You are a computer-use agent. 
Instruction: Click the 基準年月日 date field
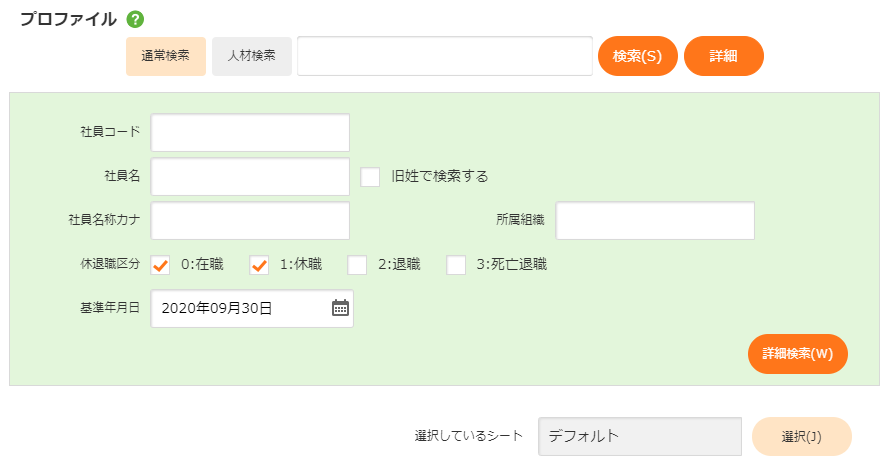240,308
